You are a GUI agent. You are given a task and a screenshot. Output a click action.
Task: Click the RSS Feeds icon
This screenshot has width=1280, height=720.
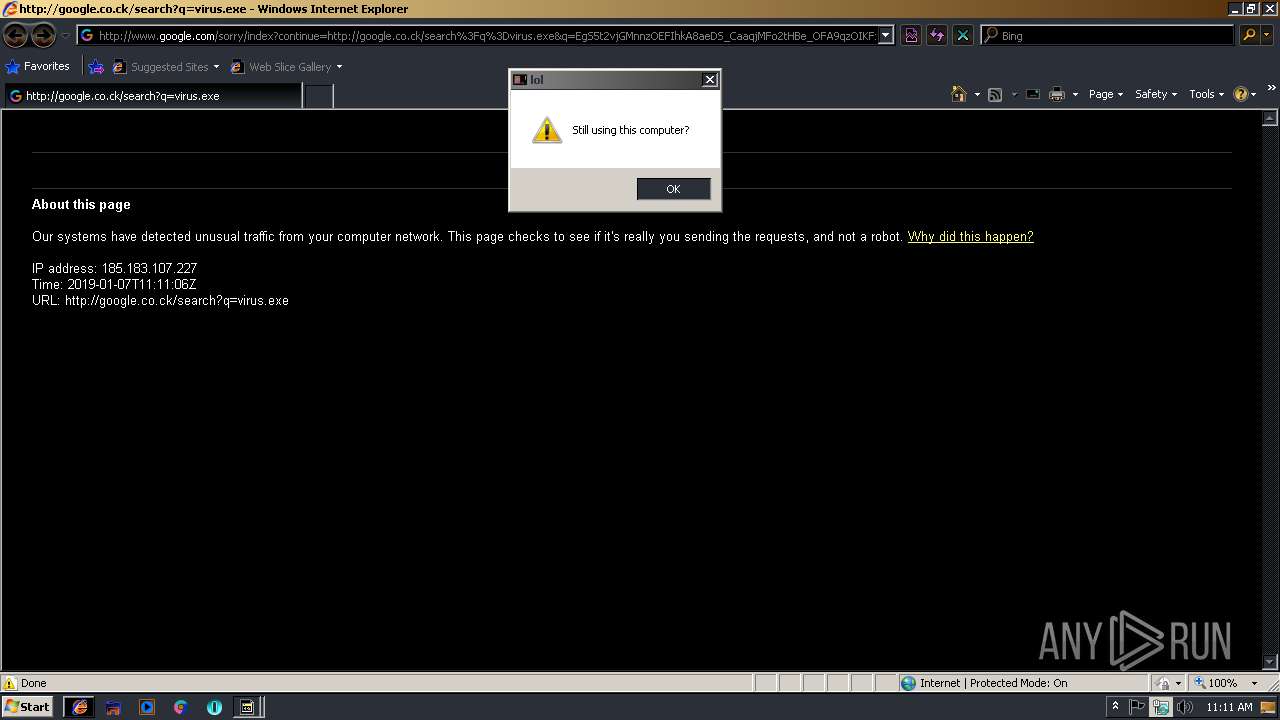[995, 94]
